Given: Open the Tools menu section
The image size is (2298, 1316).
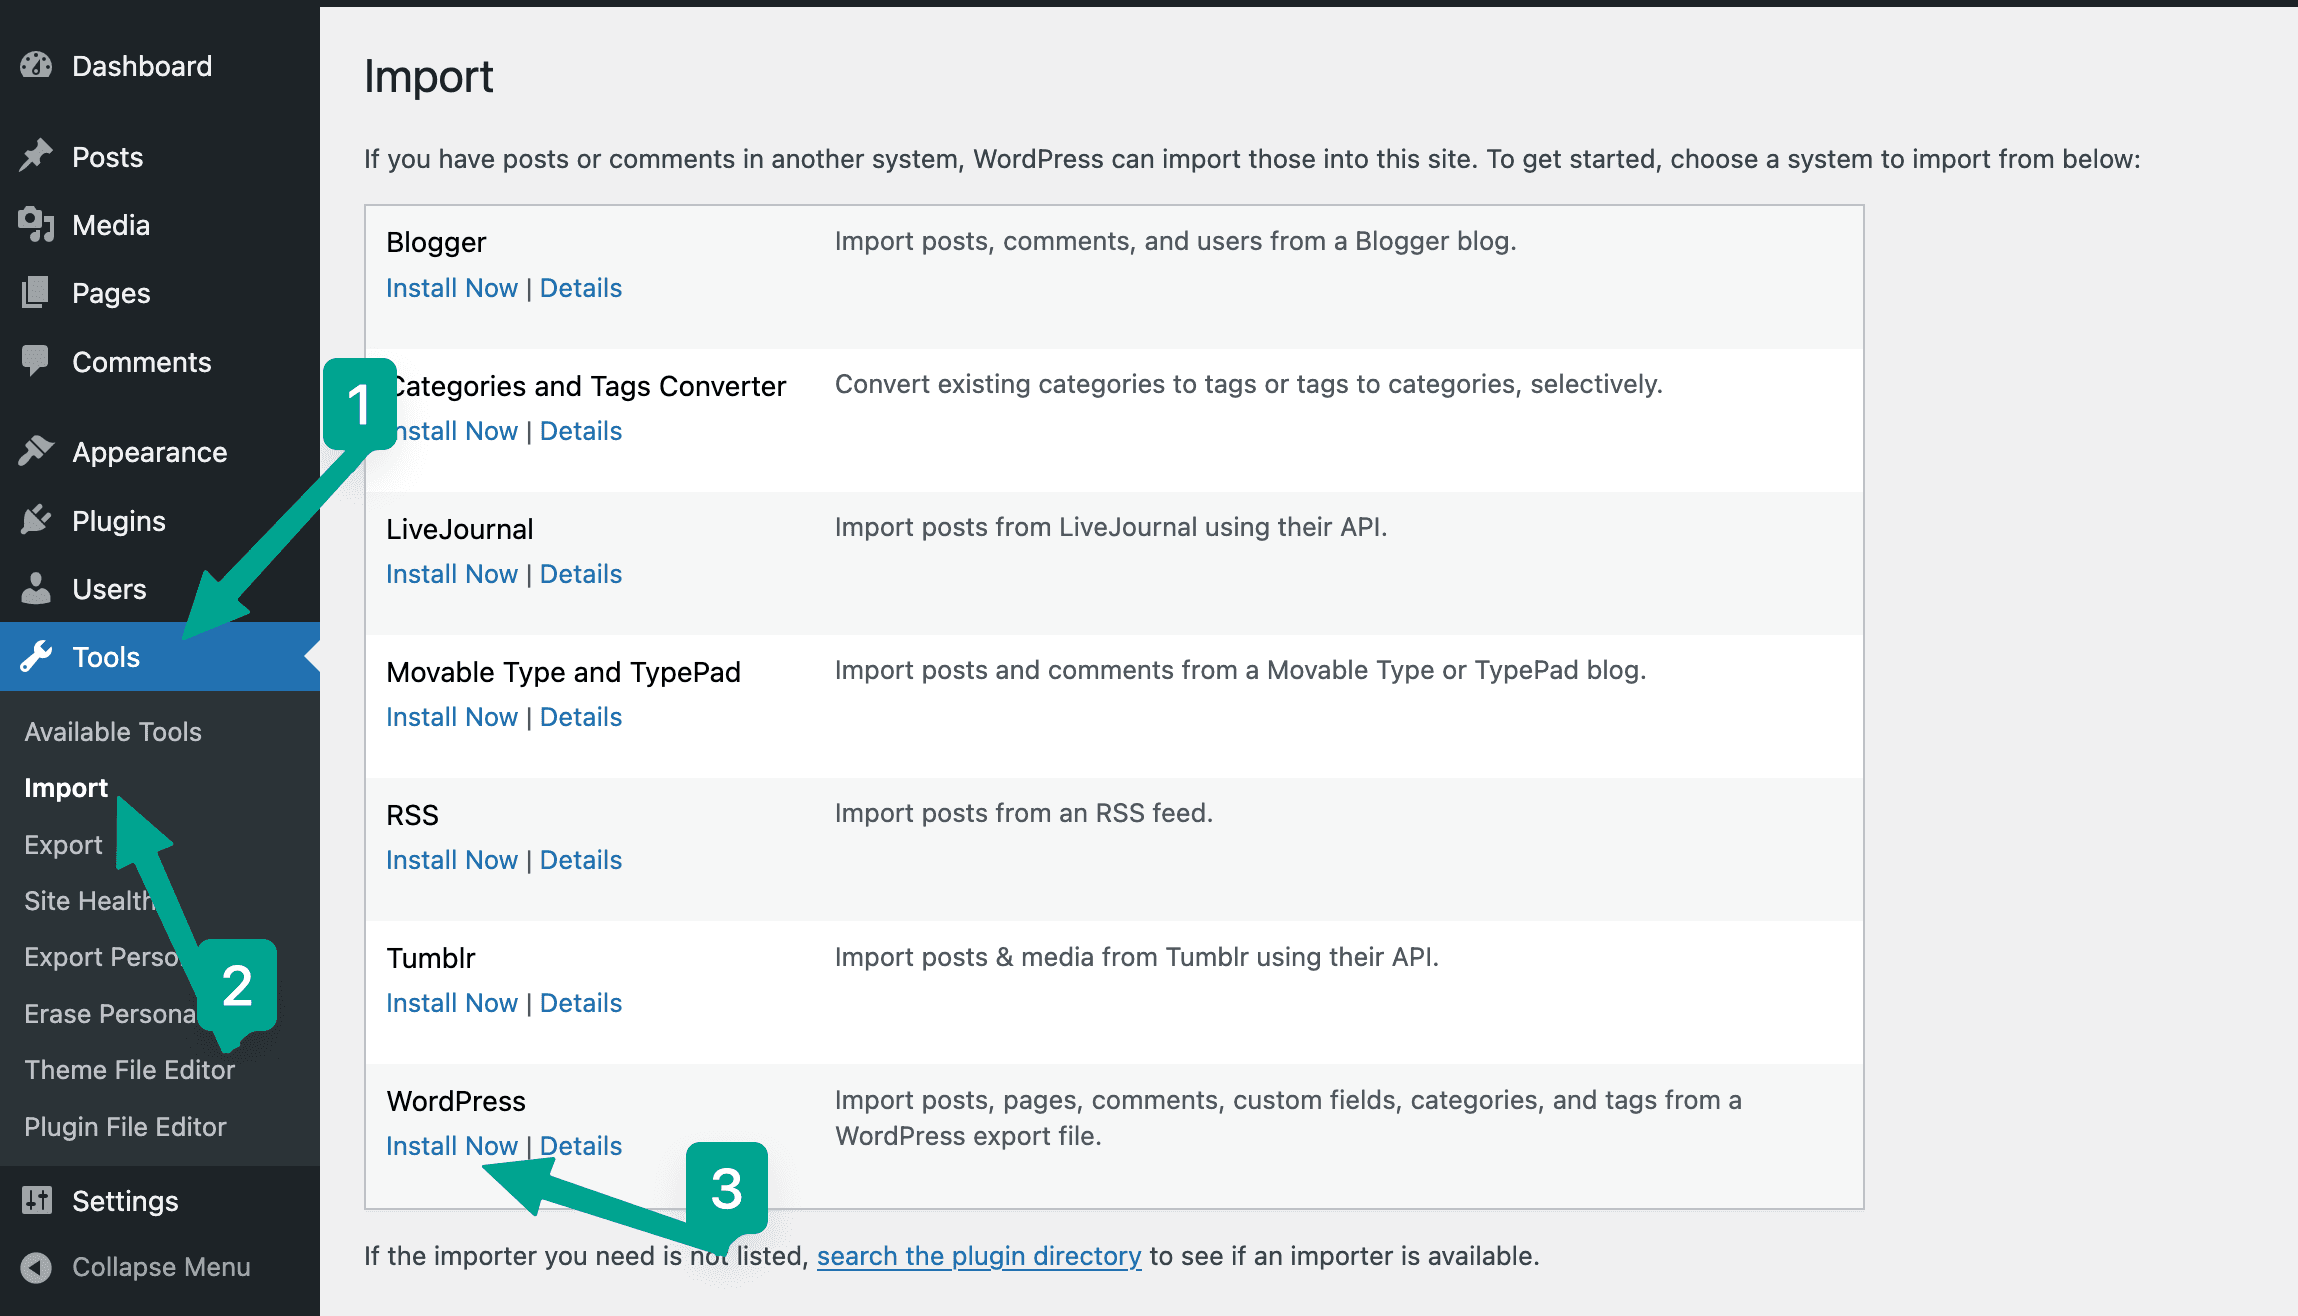Looking at the screenshot, I should coord(106,657).
